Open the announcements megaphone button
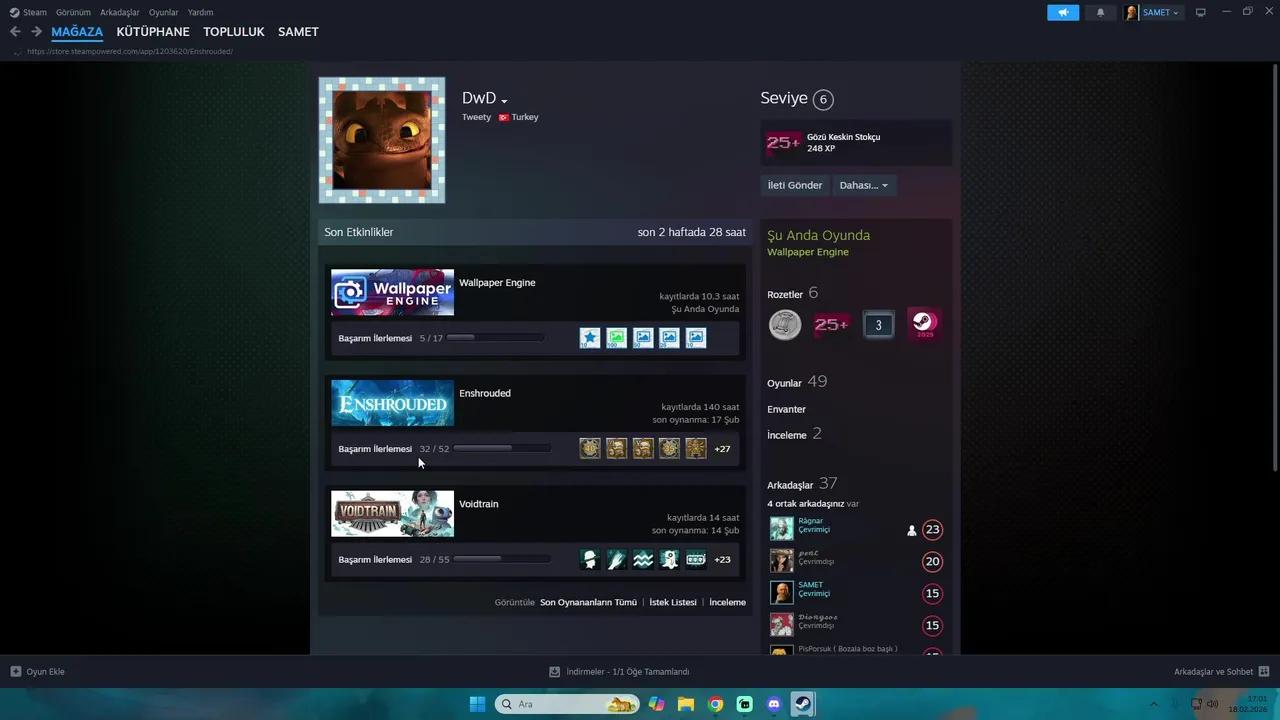 point(1063,12)
